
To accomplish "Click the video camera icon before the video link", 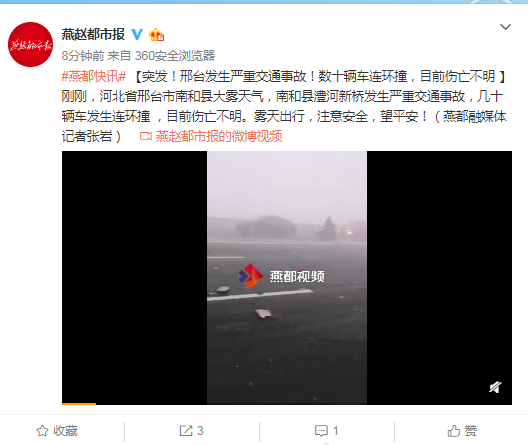I will tap(146, 136).
